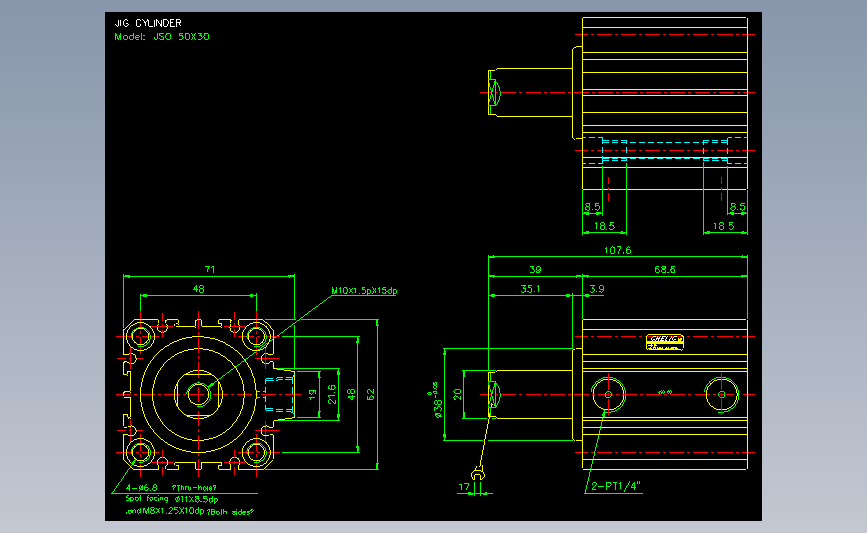Select the "18 5" dimension with the missing decimal
Screen dimensions: 867x533
[x=723, y=226]
